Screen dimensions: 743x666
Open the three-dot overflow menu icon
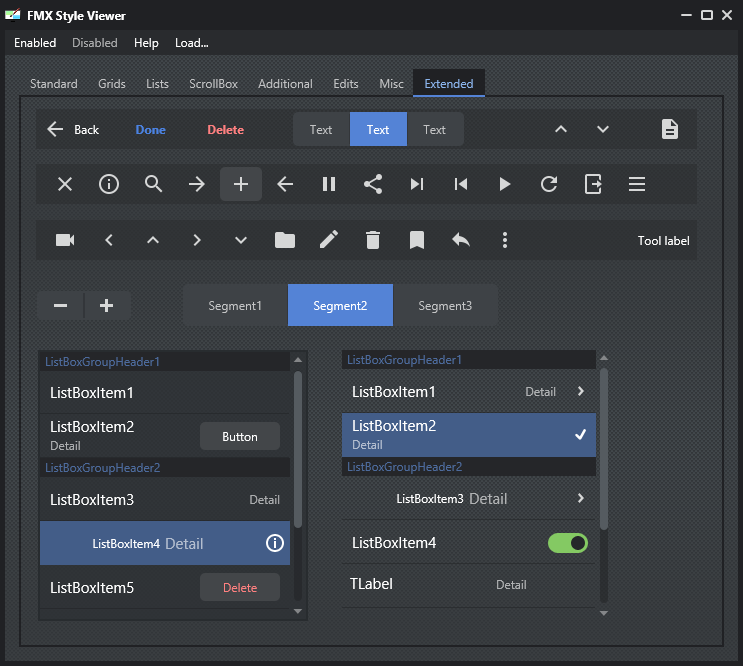[x=505, y=240]
